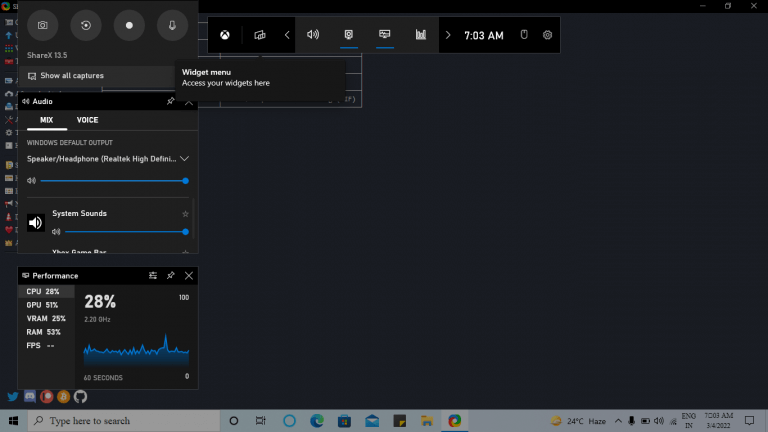Open Game Bar settings gear
The height and width of the screenshot is (432, 768).
pyautogui.click(x=548, y=35)
